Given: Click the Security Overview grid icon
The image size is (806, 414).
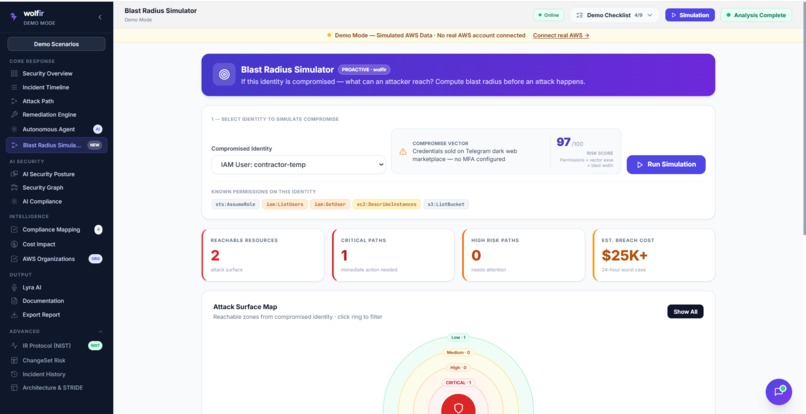Looking at the screenshot, I should tap(14, 74).
